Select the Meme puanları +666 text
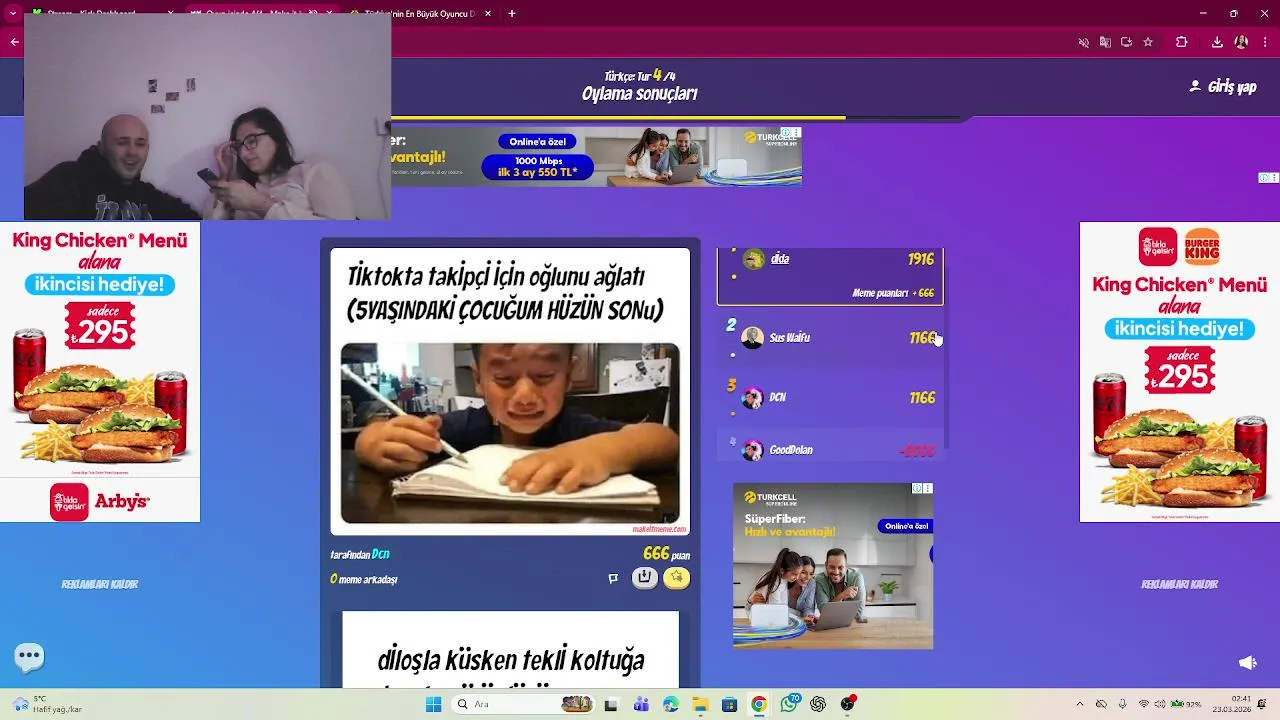 click(x=893, y=293)
